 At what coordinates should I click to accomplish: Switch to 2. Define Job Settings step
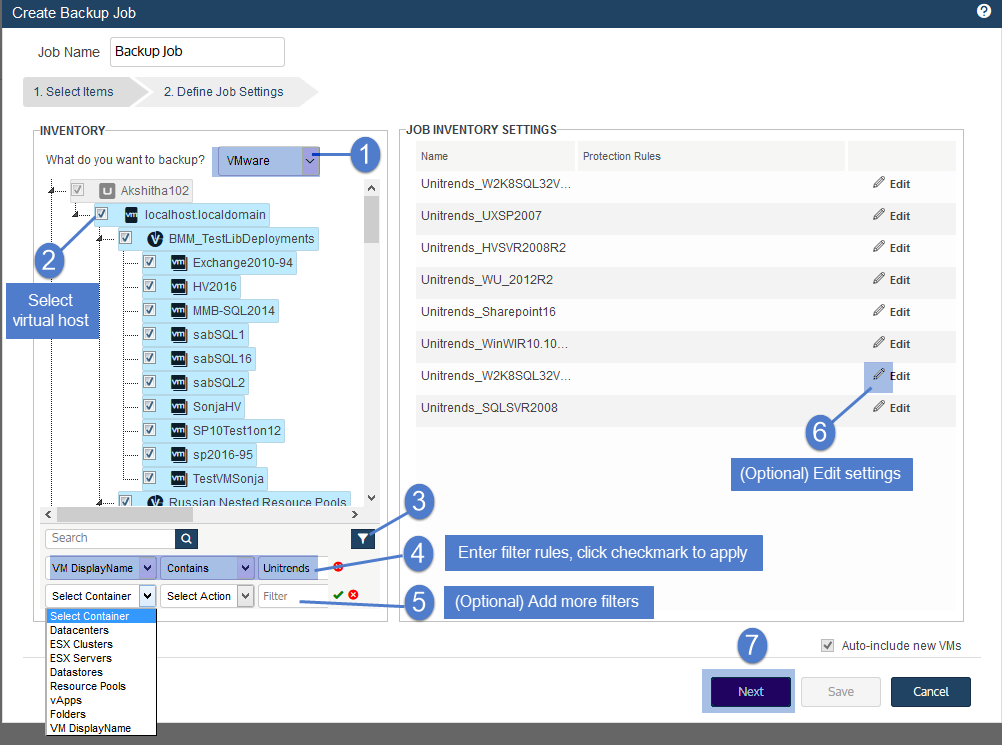point(224,92)
